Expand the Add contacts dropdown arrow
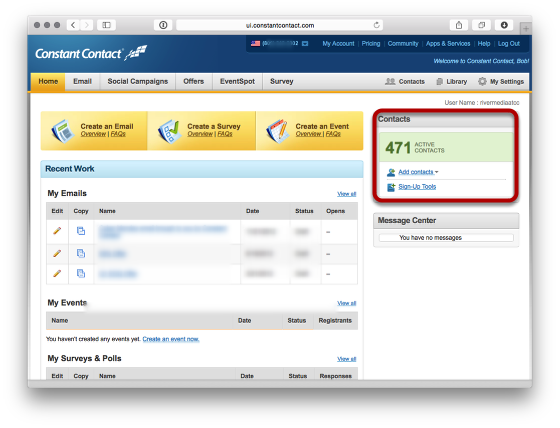 coord(436,172)
